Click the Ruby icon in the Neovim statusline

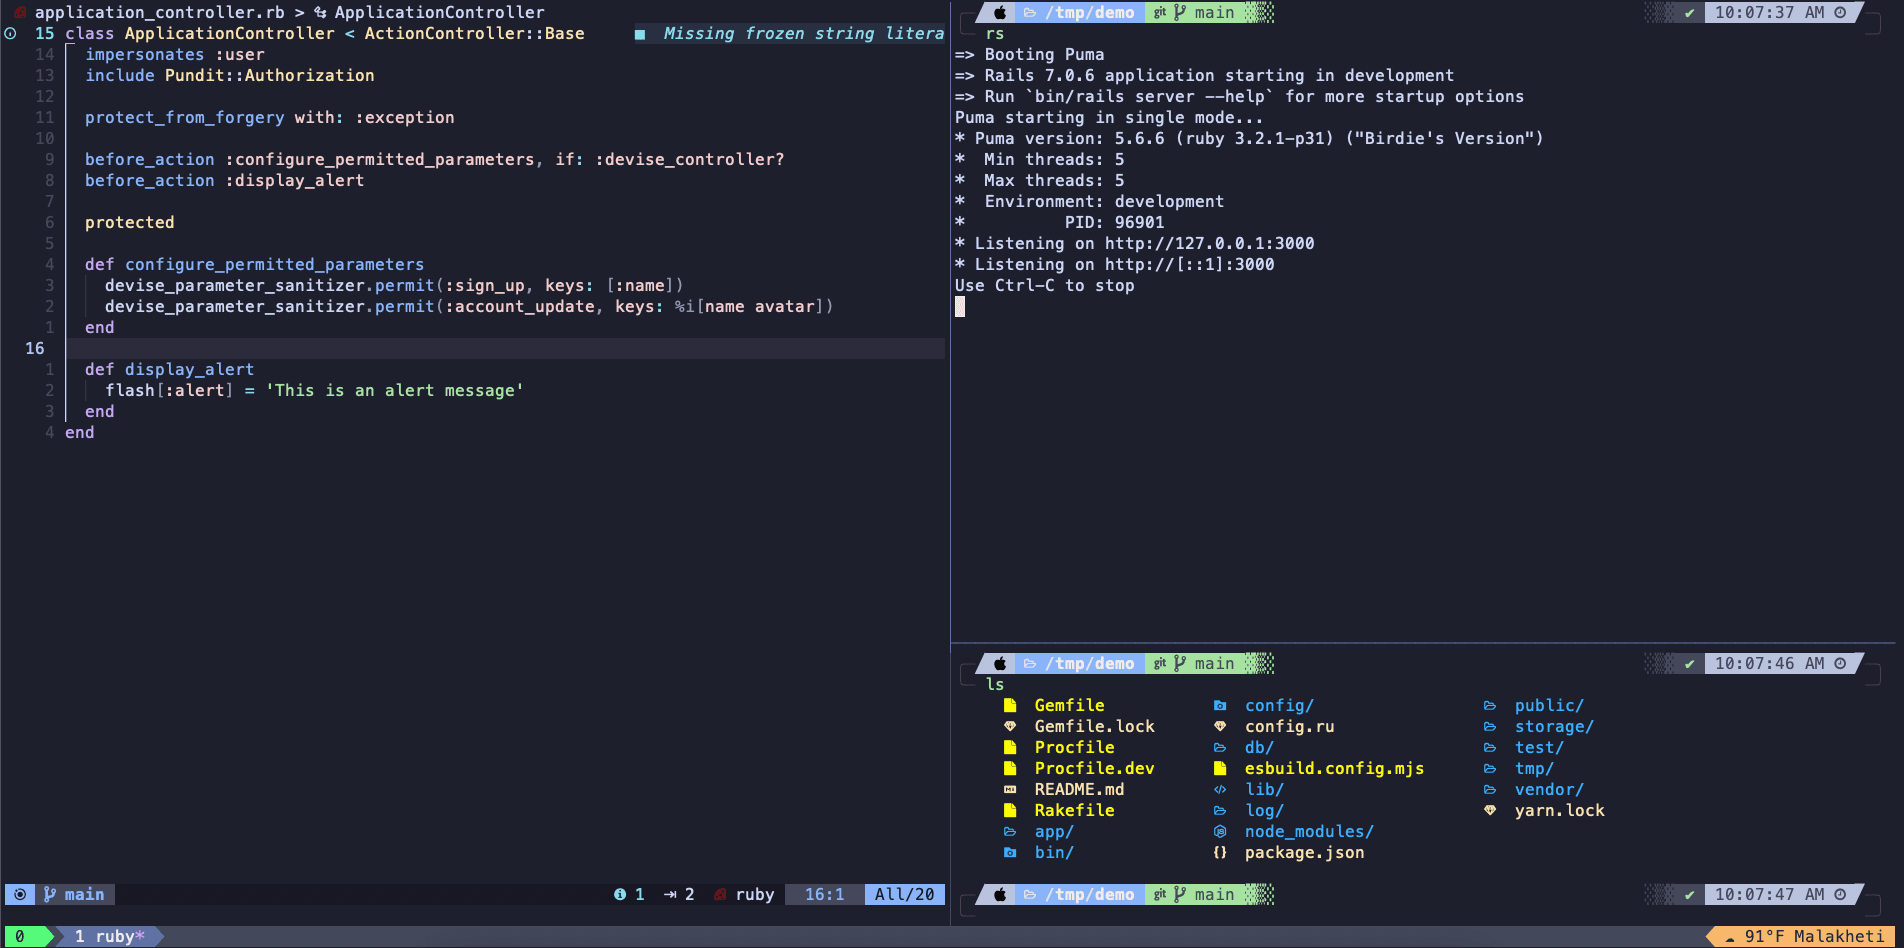[720, 894]
